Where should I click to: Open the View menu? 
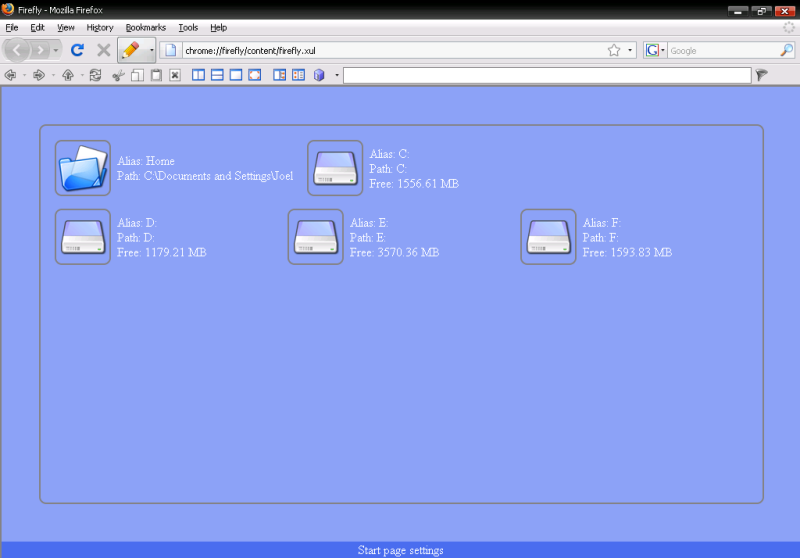point(66,28)
